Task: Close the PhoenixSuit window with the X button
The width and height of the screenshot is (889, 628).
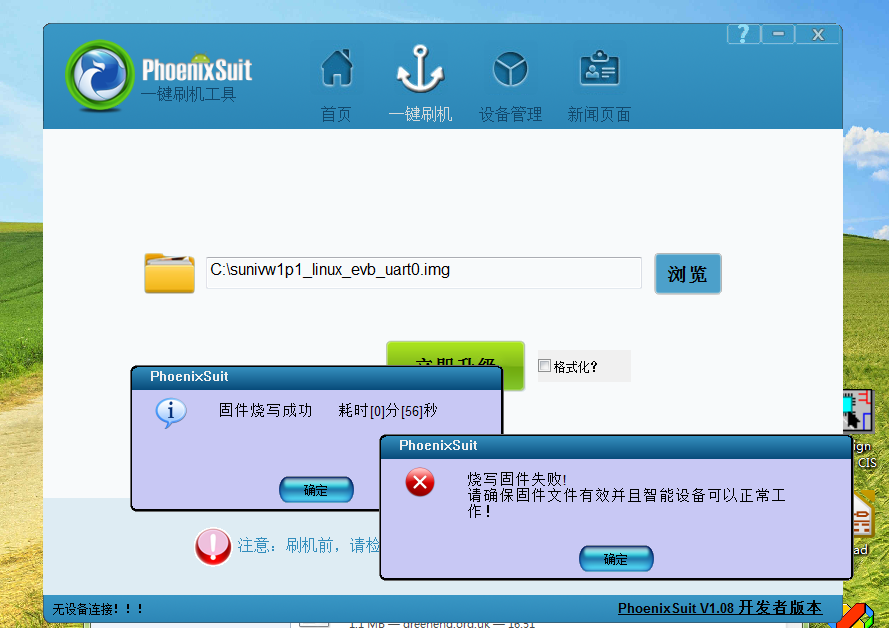Action: coord(818,34)
